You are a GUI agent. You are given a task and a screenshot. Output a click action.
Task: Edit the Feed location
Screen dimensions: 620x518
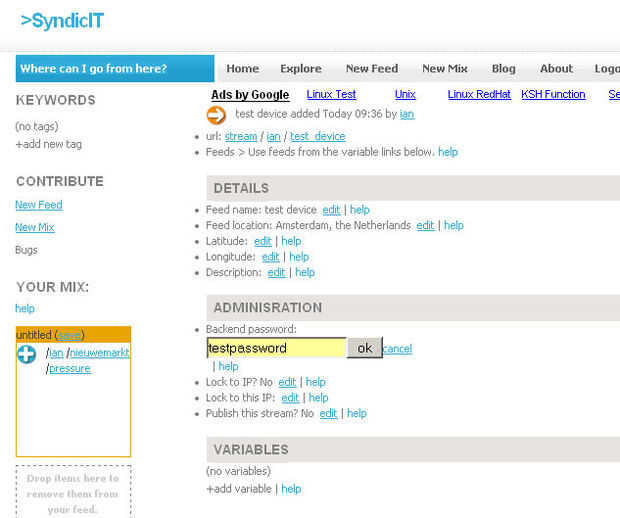(425, 225)
